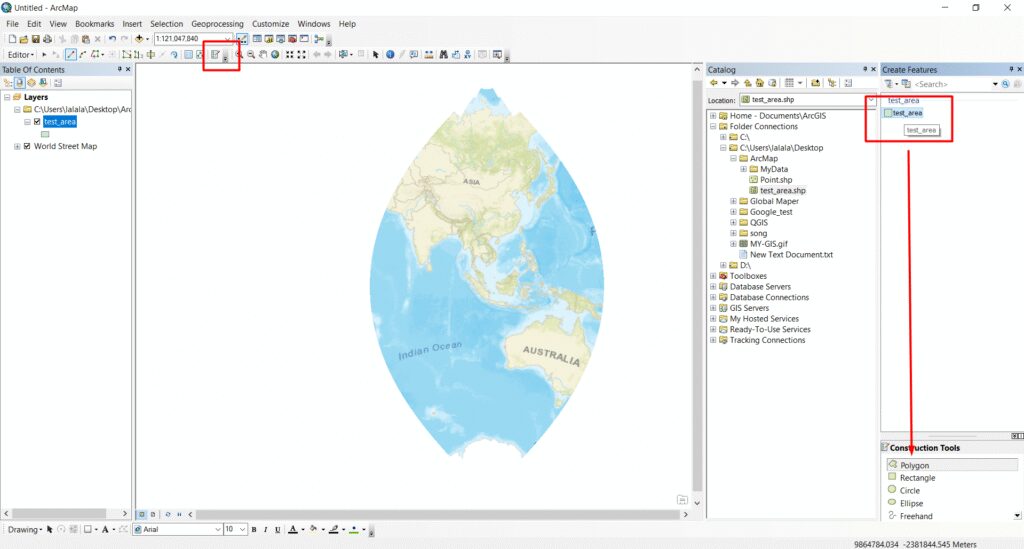Image resolution: width=1024 pixels, height=549 pixels.
Task: Click the Add Data icon
Action: (139, 39)
